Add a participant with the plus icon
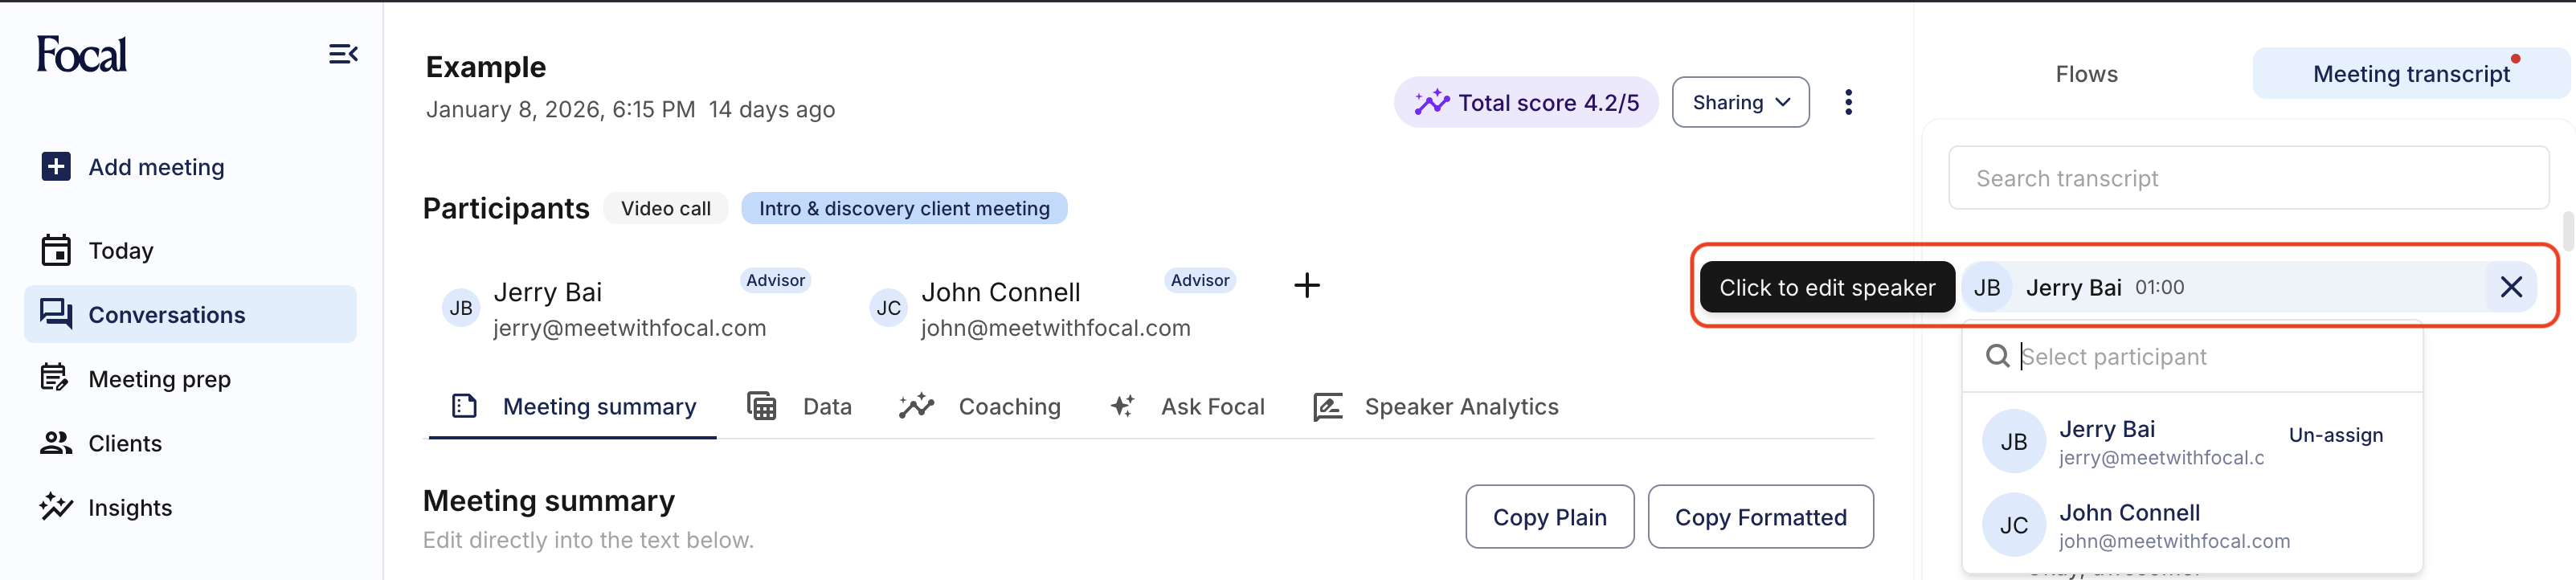 (1306, 286)
